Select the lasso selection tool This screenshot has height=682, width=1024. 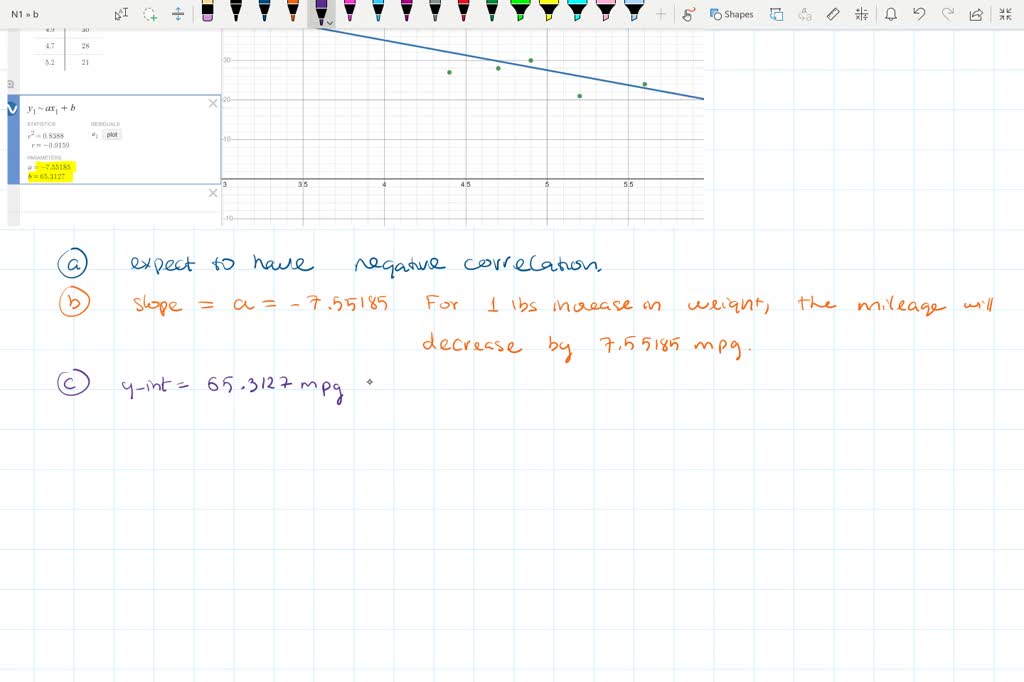pyautogui.click(x=149, y=14)
